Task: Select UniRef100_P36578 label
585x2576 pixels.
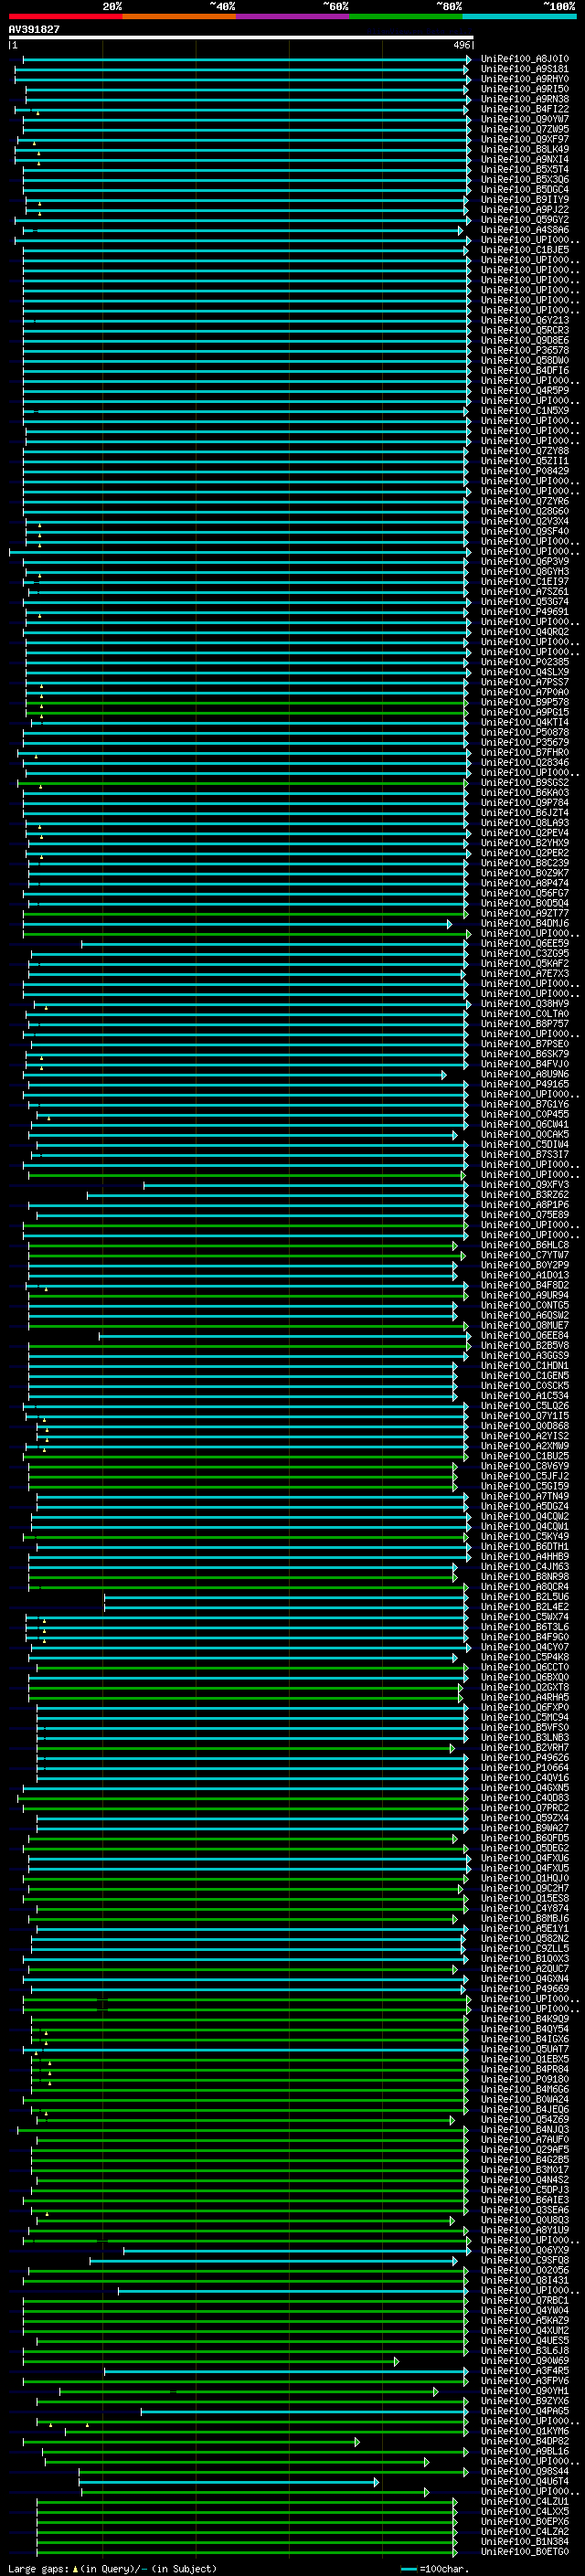Action: pyautogui.click(x=524, y=351)
